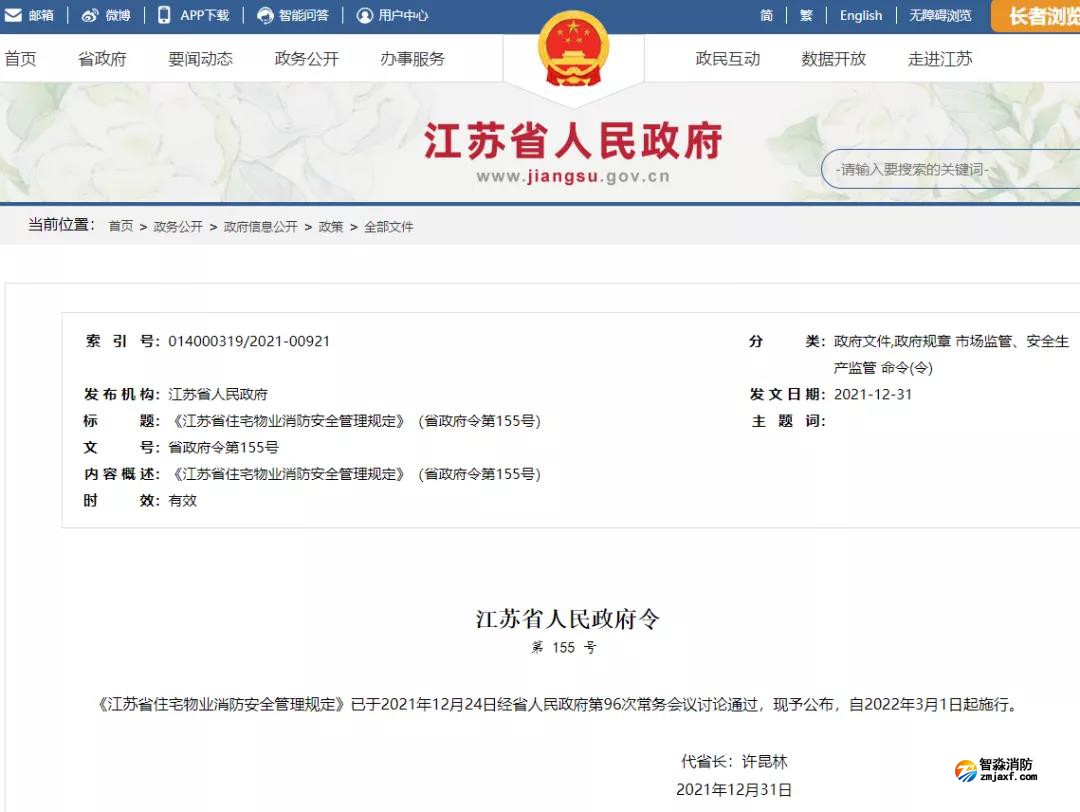The image size is (1080, 812).
Task: Switch site language to English
Action: click(860, 15)
